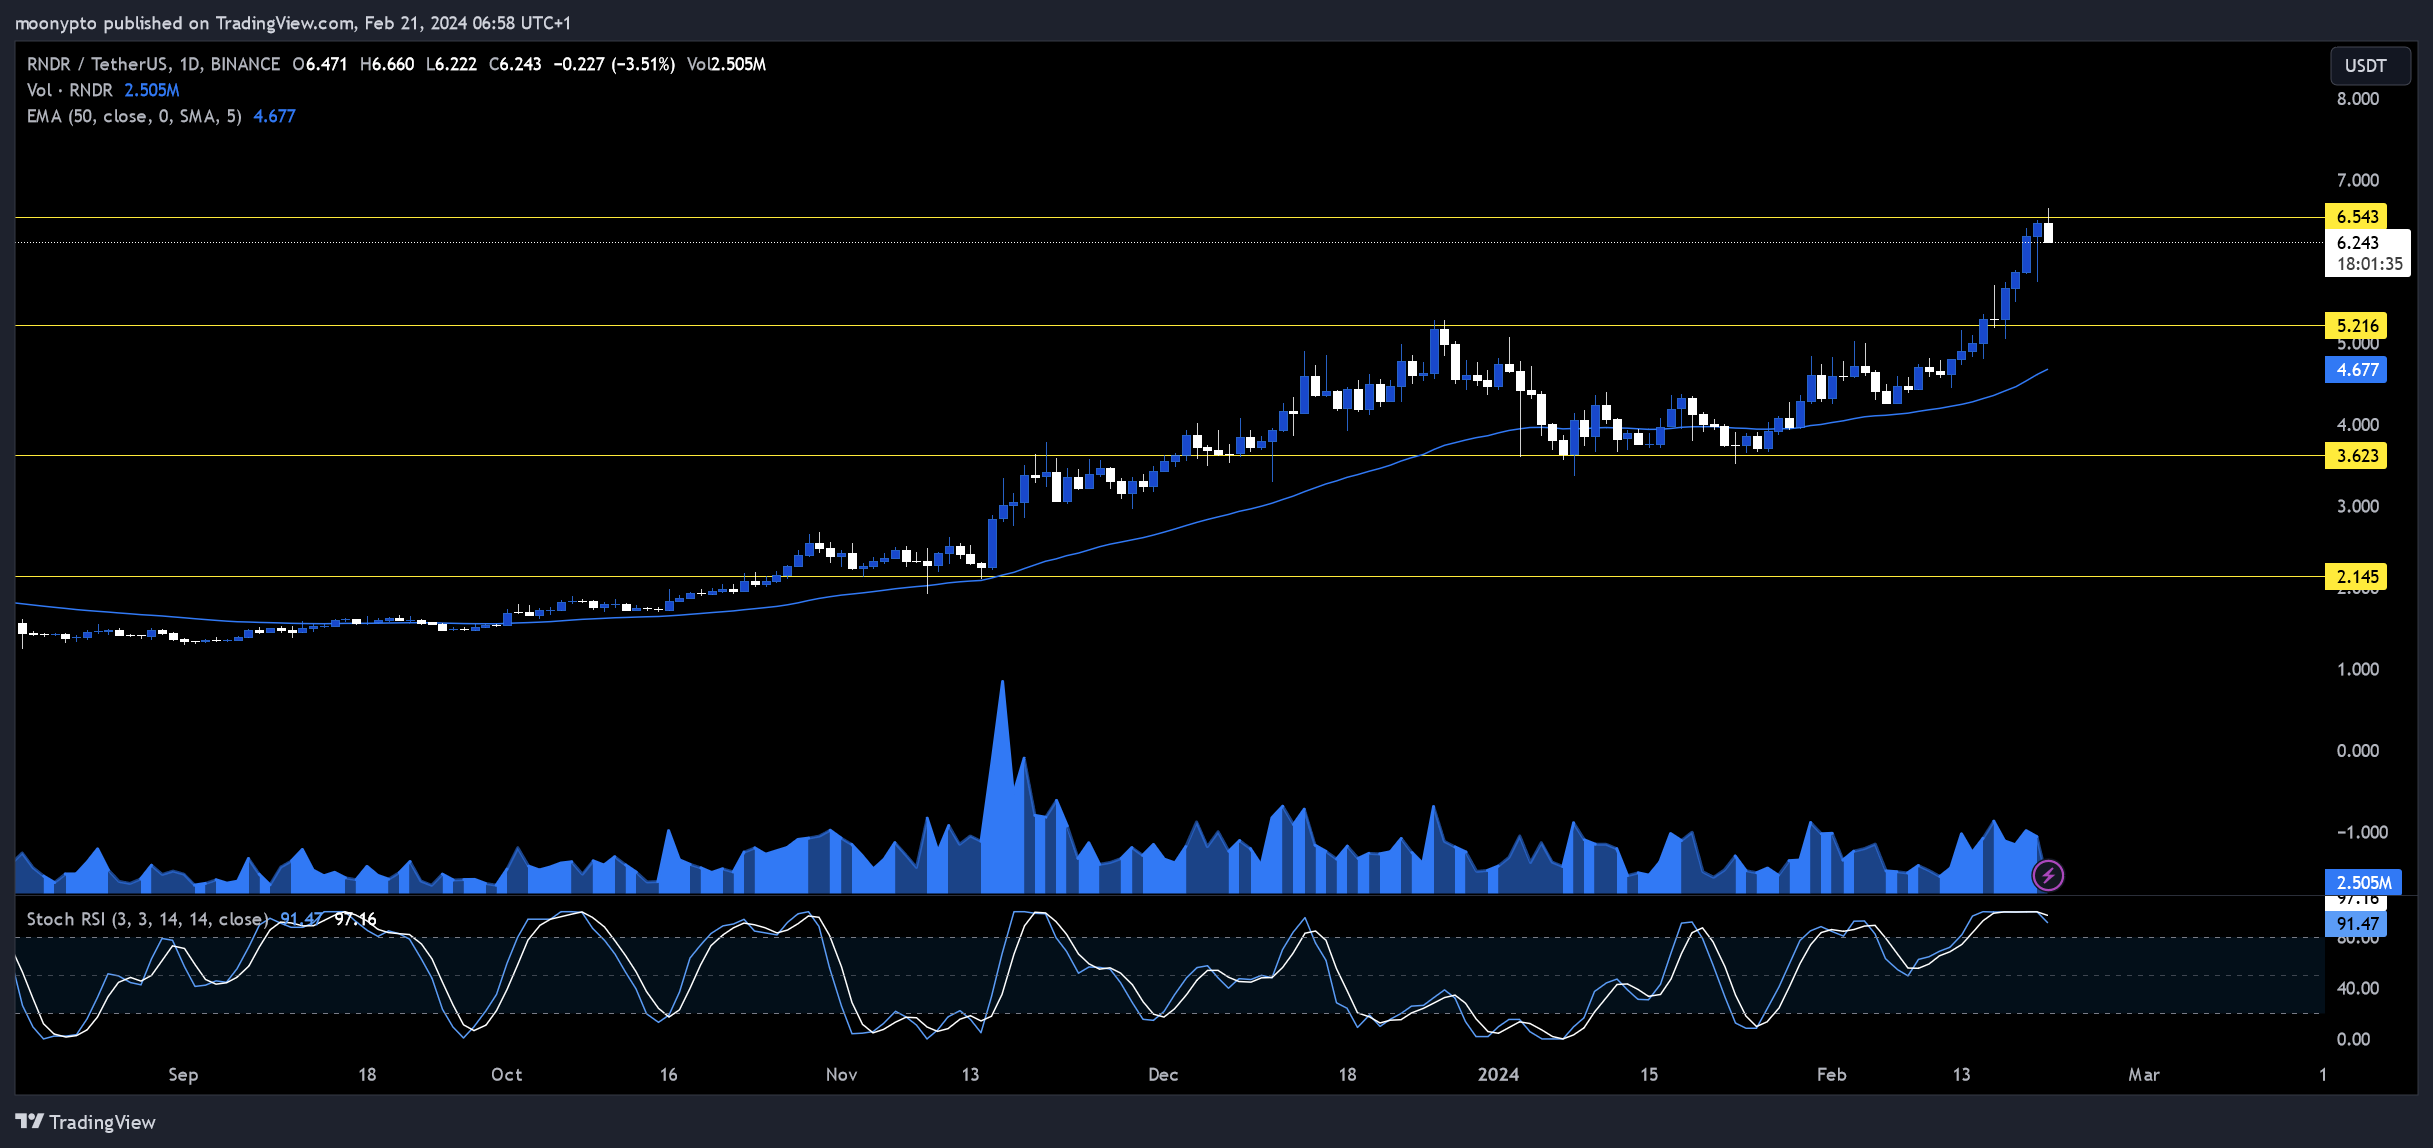2433x1148 pixels.
Task: Click the 91.47 Stoch RSI axis label
Action: point(2356,924)
